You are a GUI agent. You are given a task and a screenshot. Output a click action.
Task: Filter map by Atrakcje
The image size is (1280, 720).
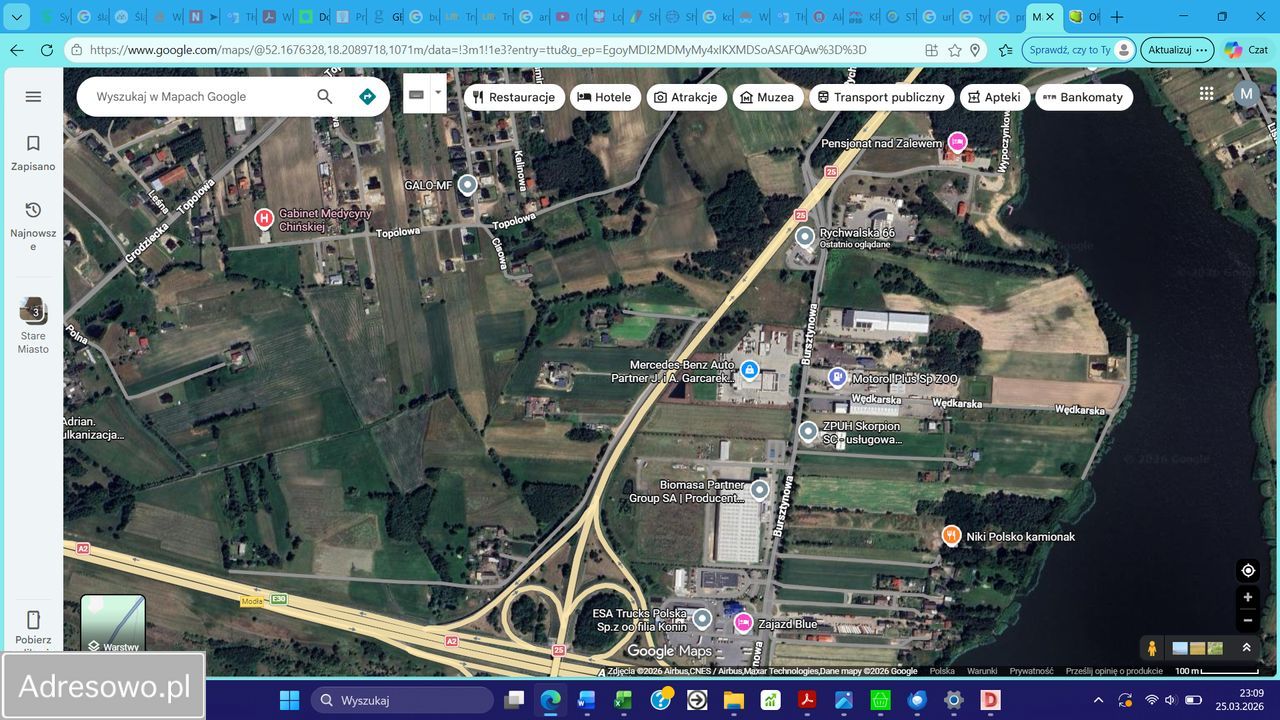point(687,97)
